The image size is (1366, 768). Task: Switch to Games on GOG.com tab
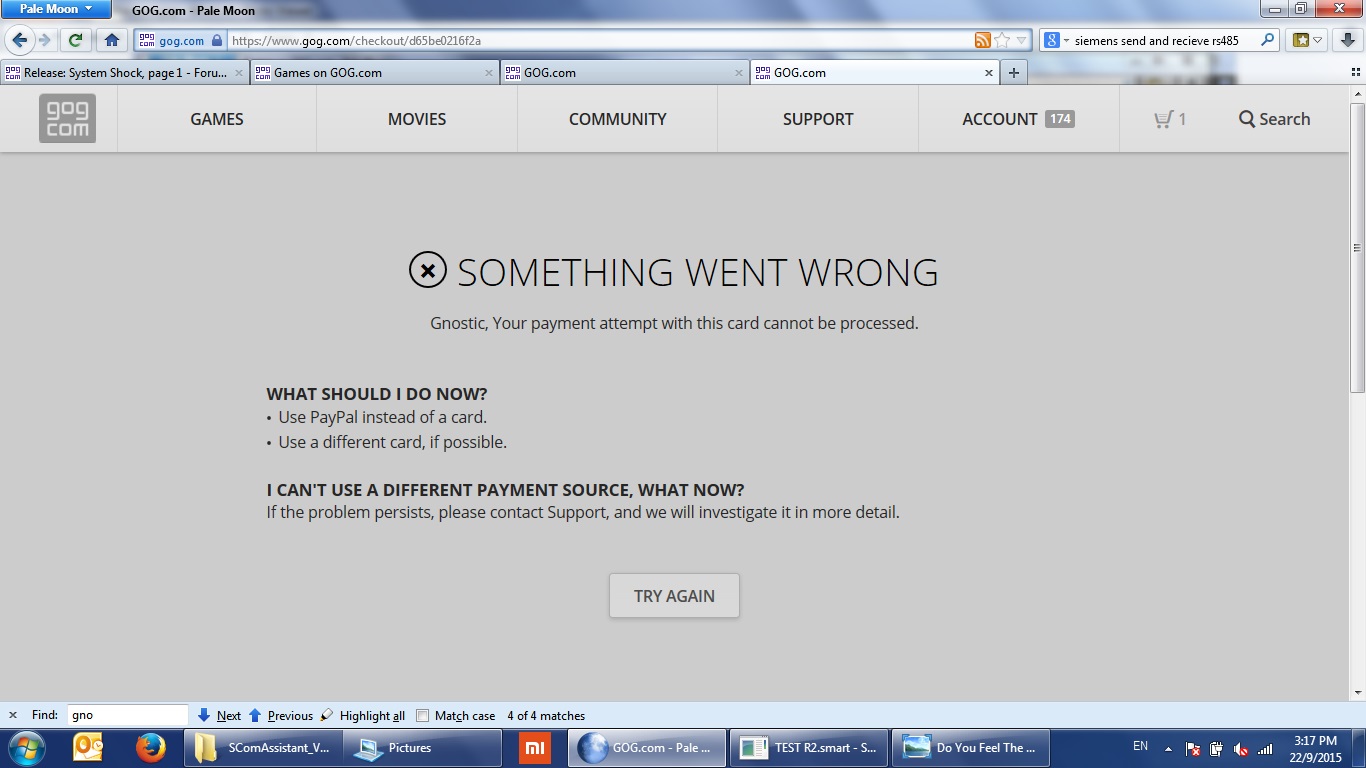pyautogui.click(x=375, y=72)
